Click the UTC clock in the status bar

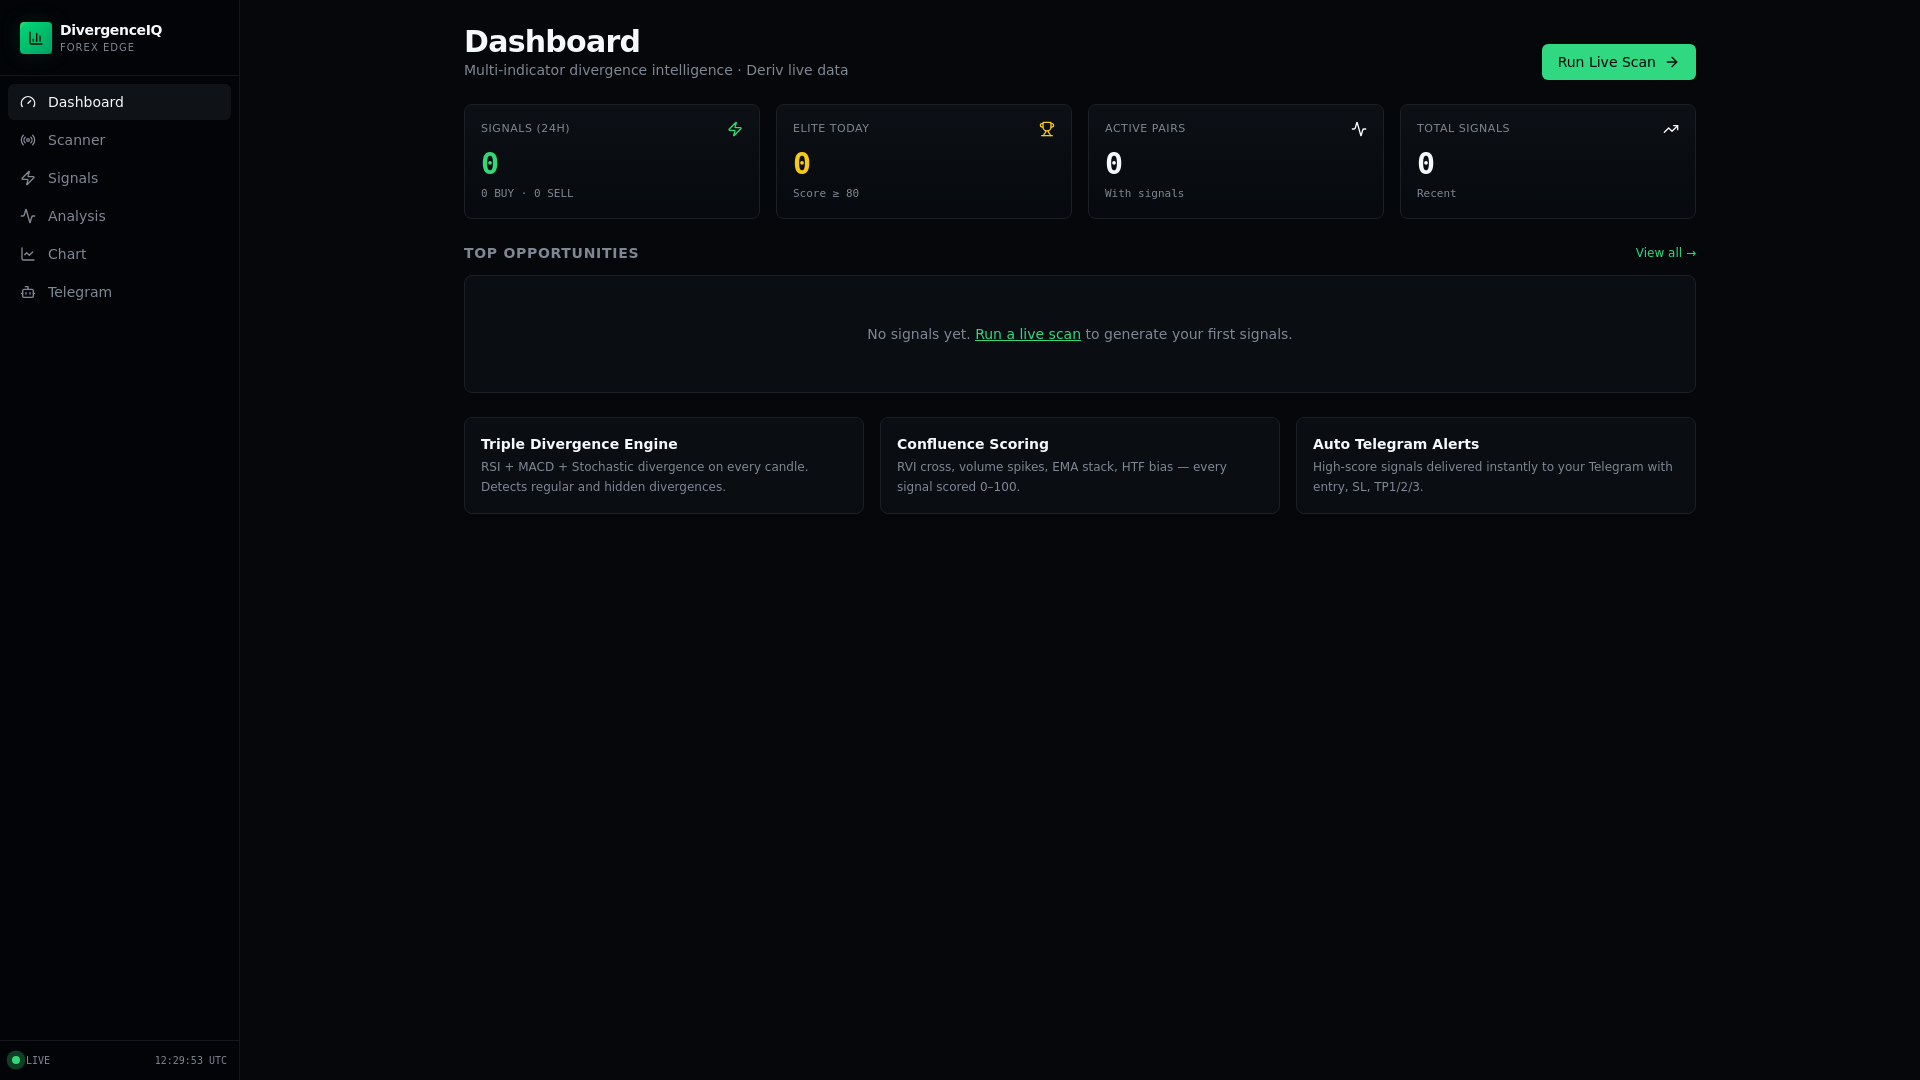point(191,1060)
